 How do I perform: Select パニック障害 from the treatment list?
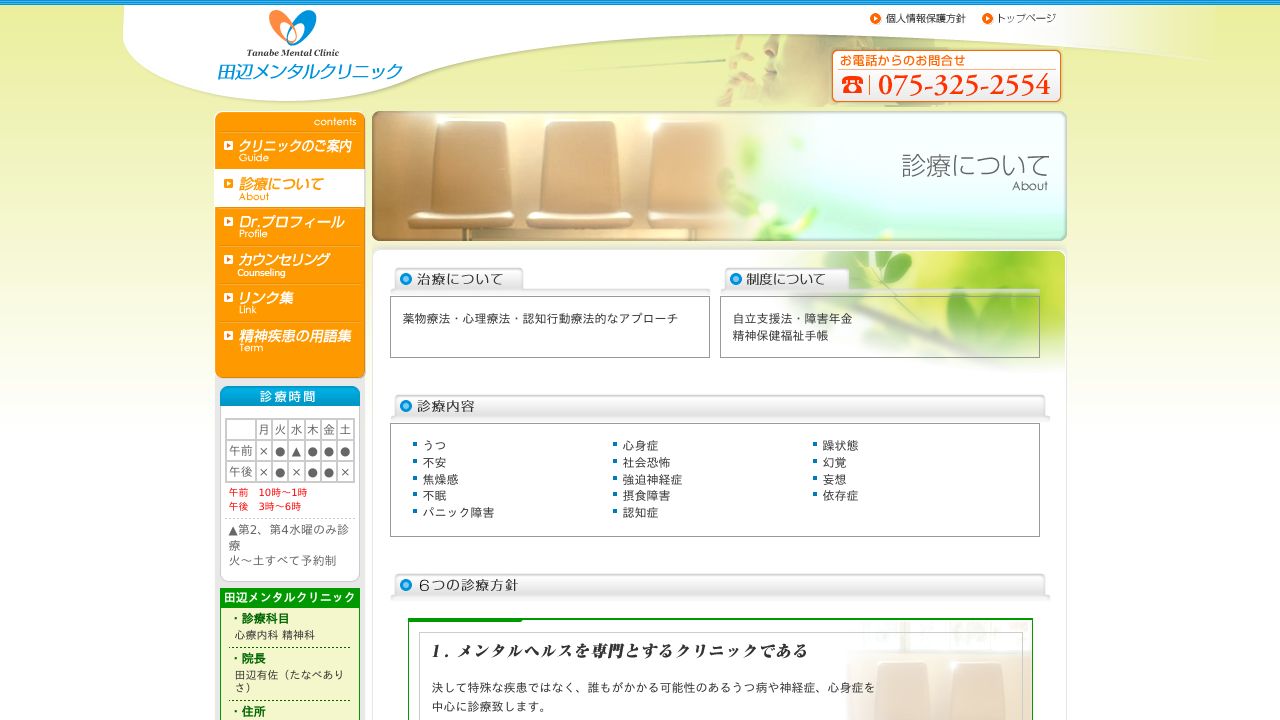(457, 512)
